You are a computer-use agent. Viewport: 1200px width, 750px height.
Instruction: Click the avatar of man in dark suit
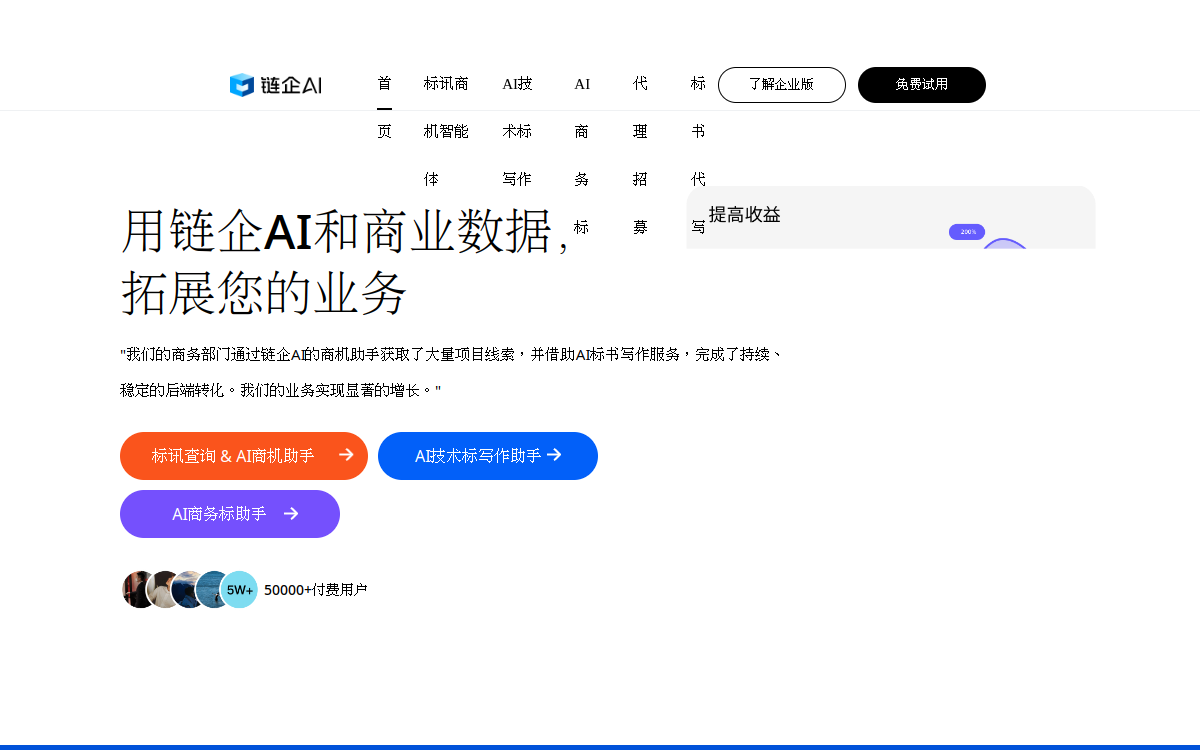click(138, 590)
